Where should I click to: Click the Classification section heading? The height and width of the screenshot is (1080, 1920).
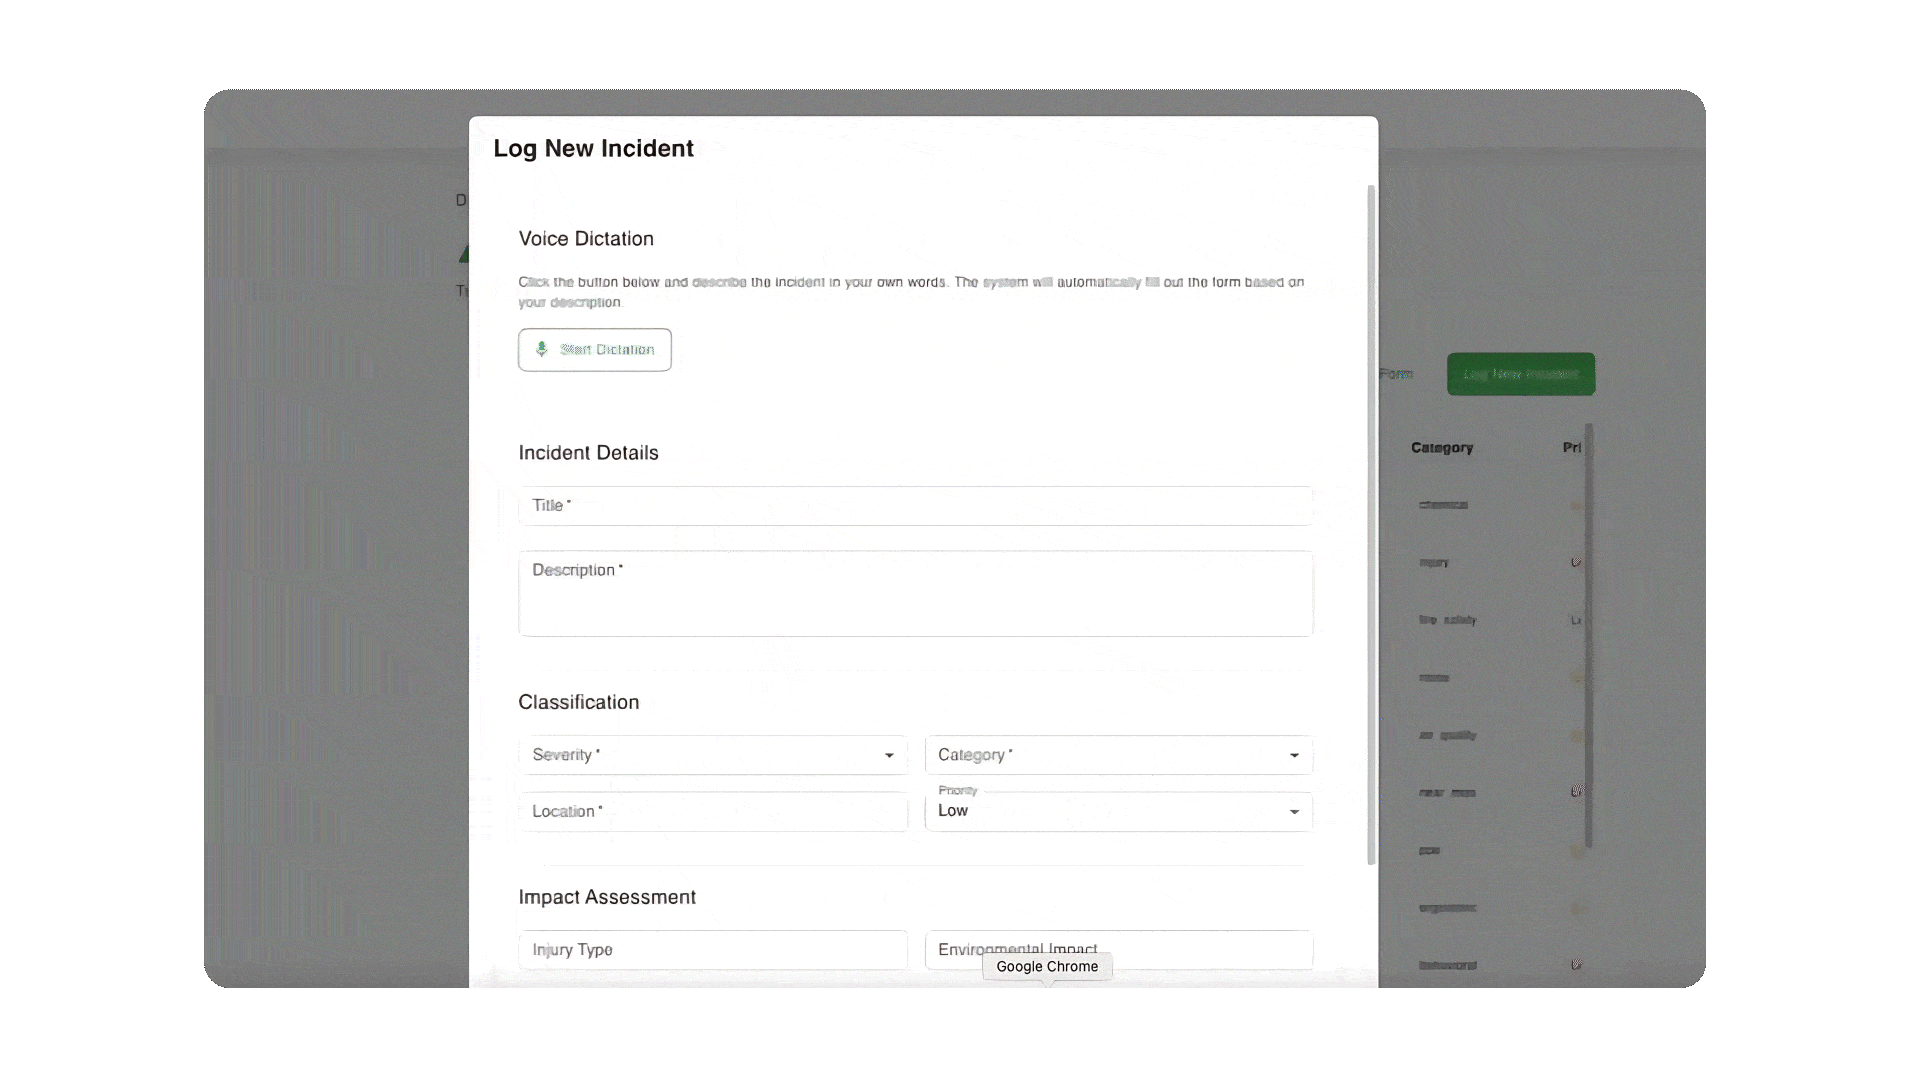pos(578,702)
